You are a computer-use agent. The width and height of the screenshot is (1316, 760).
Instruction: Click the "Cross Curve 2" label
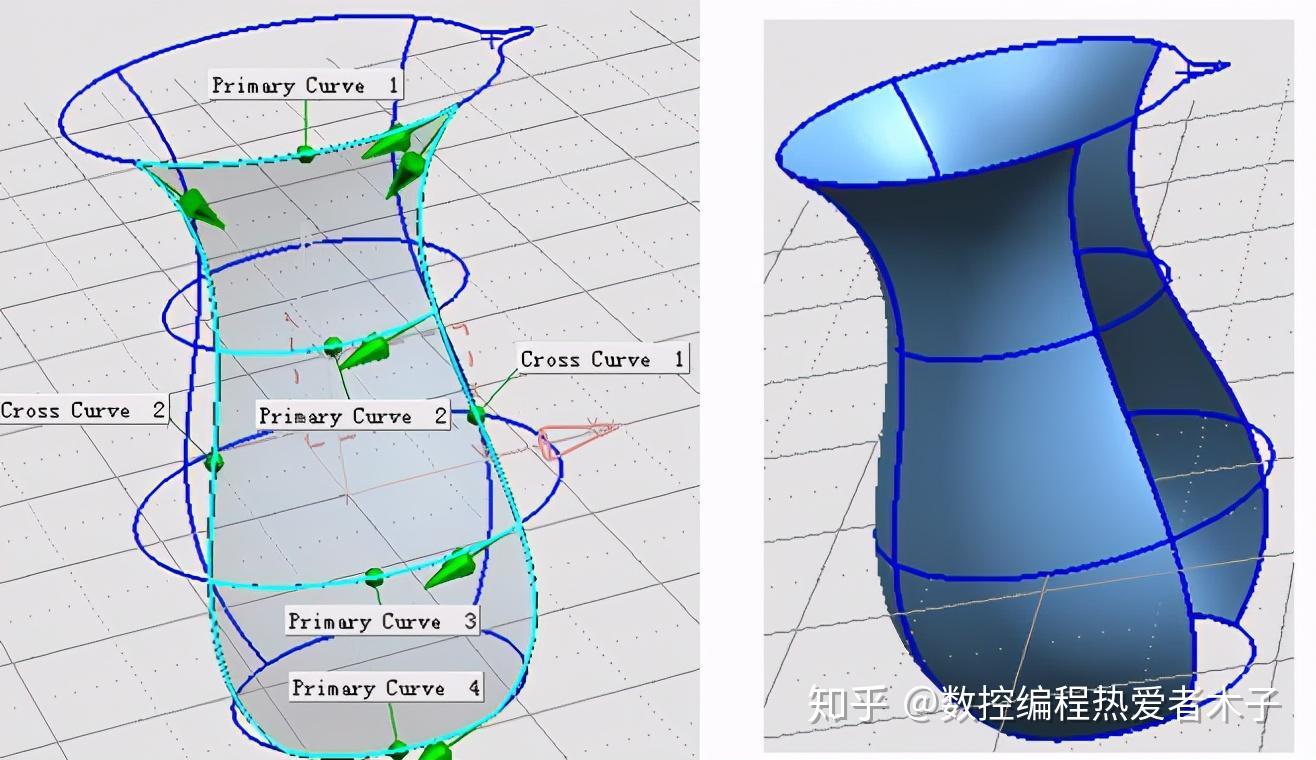tap(83, 410)
